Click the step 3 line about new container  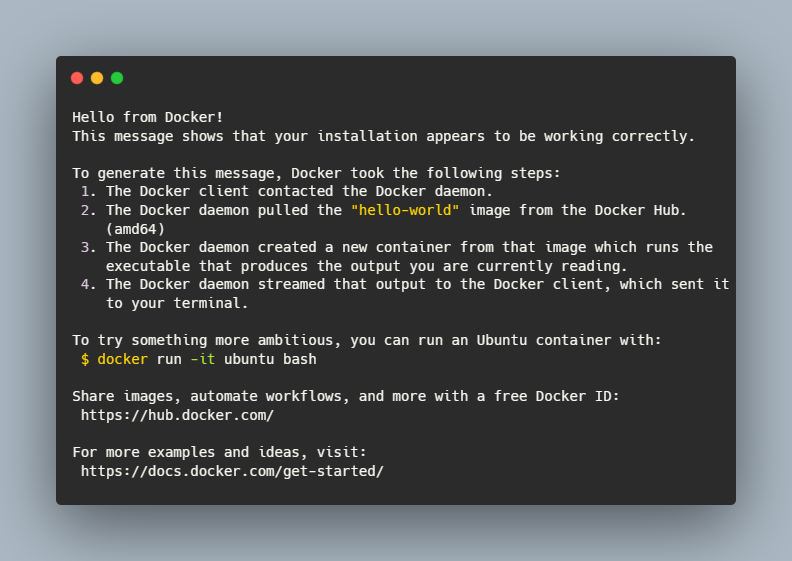409,247
